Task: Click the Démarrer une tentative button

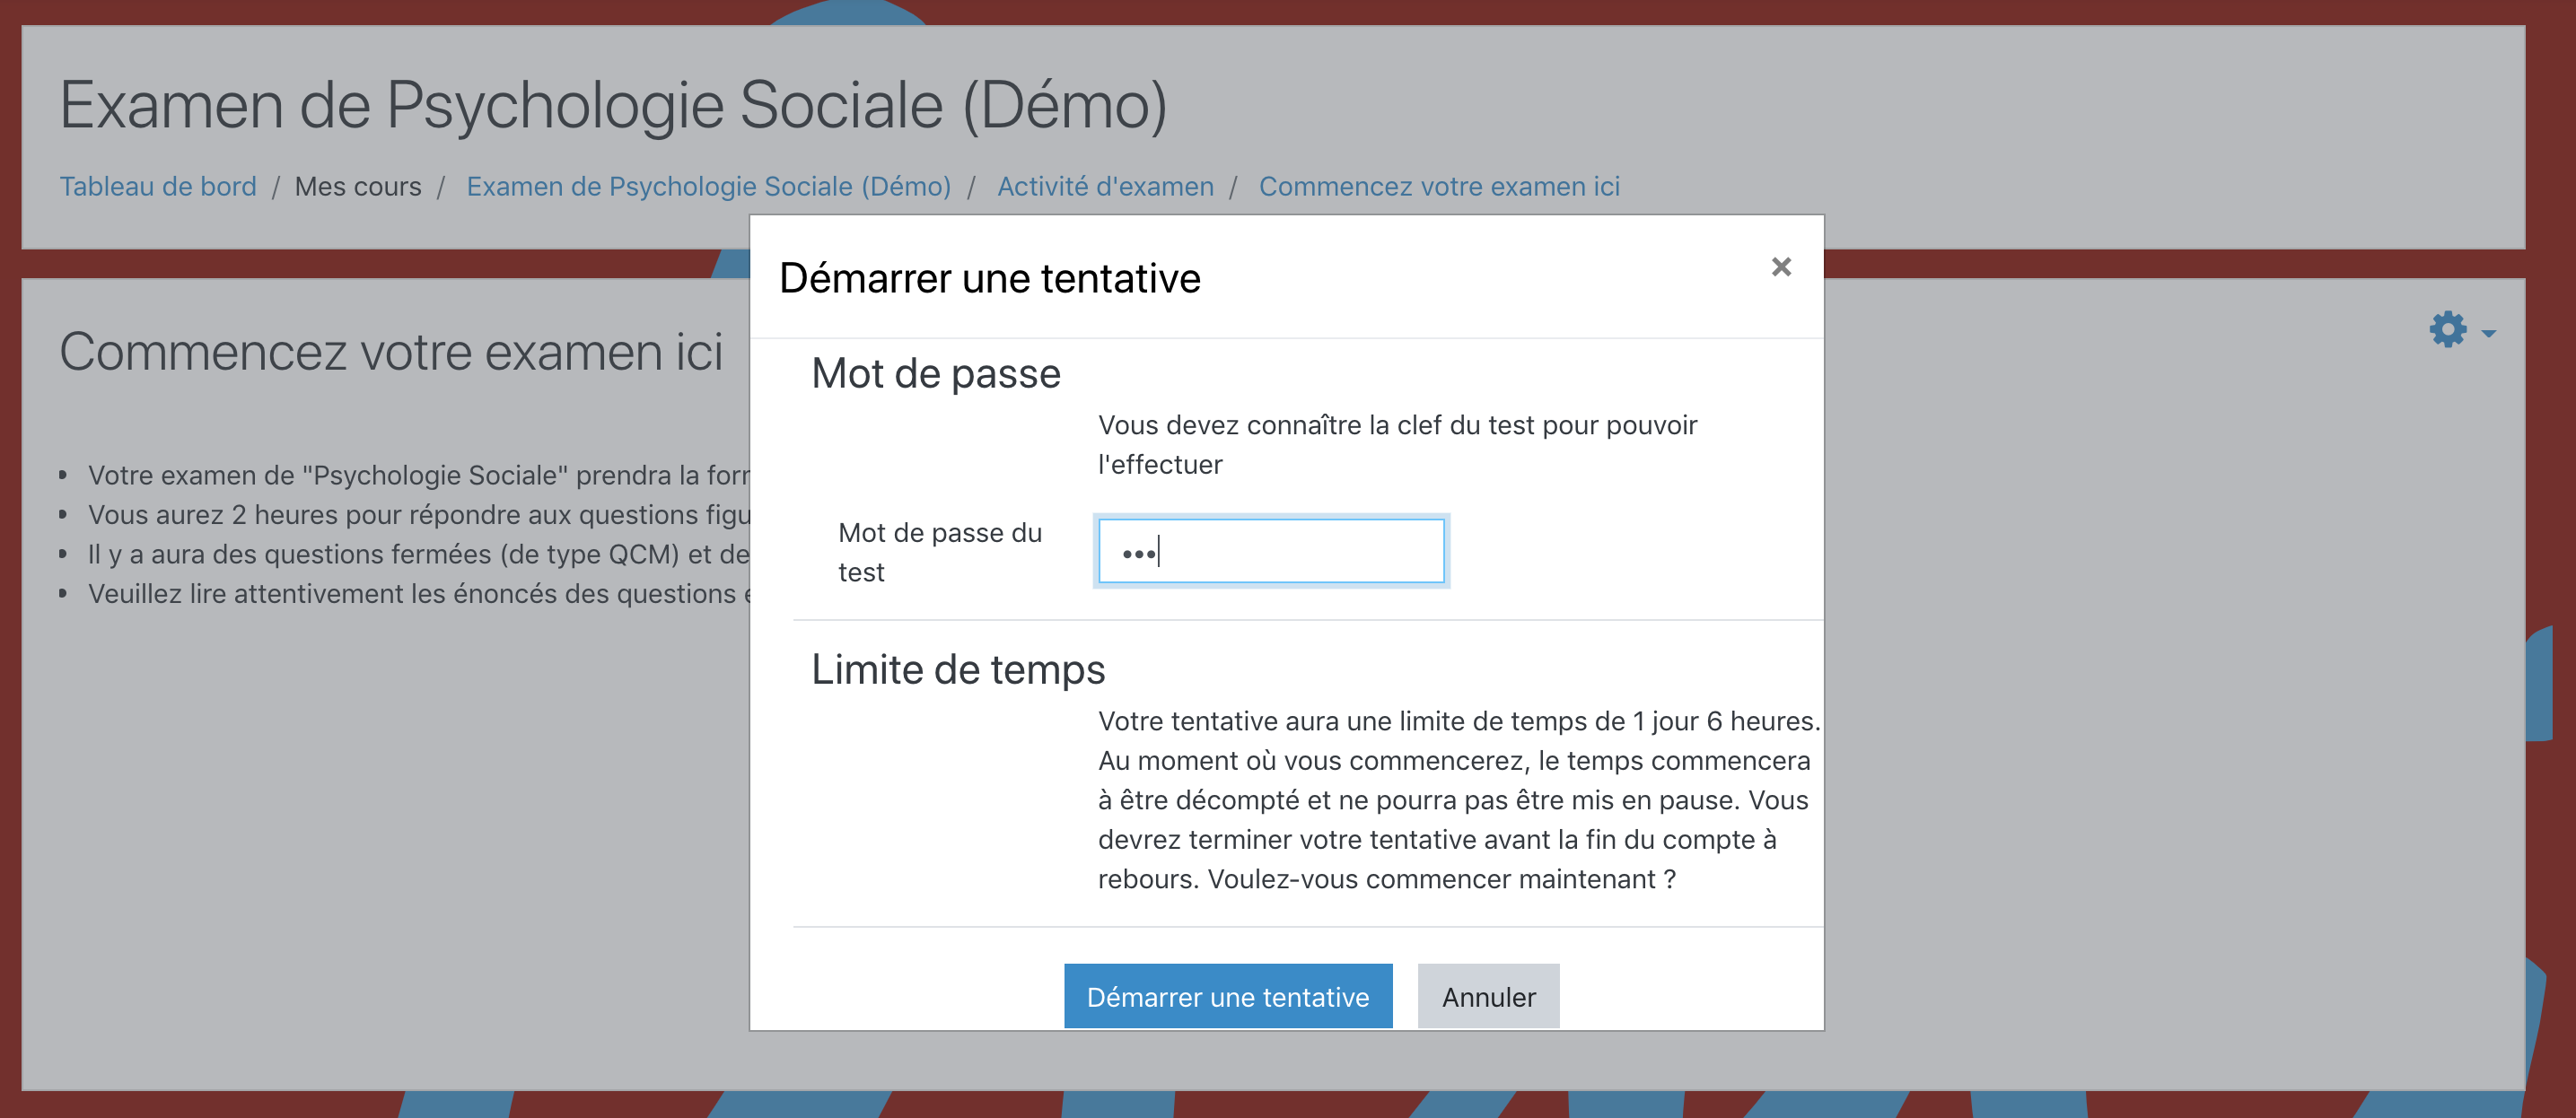Action: coord(1227,996)
